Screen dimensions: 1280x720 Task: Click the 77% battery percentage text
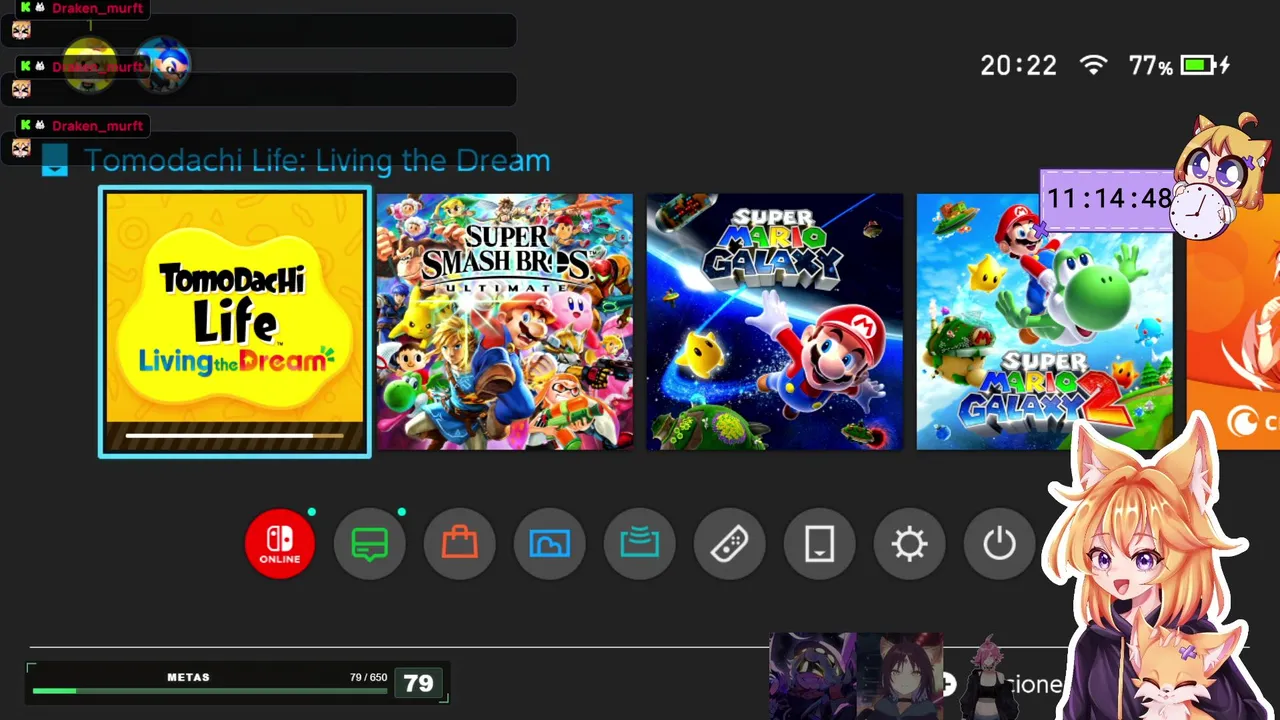[1151, 66]
